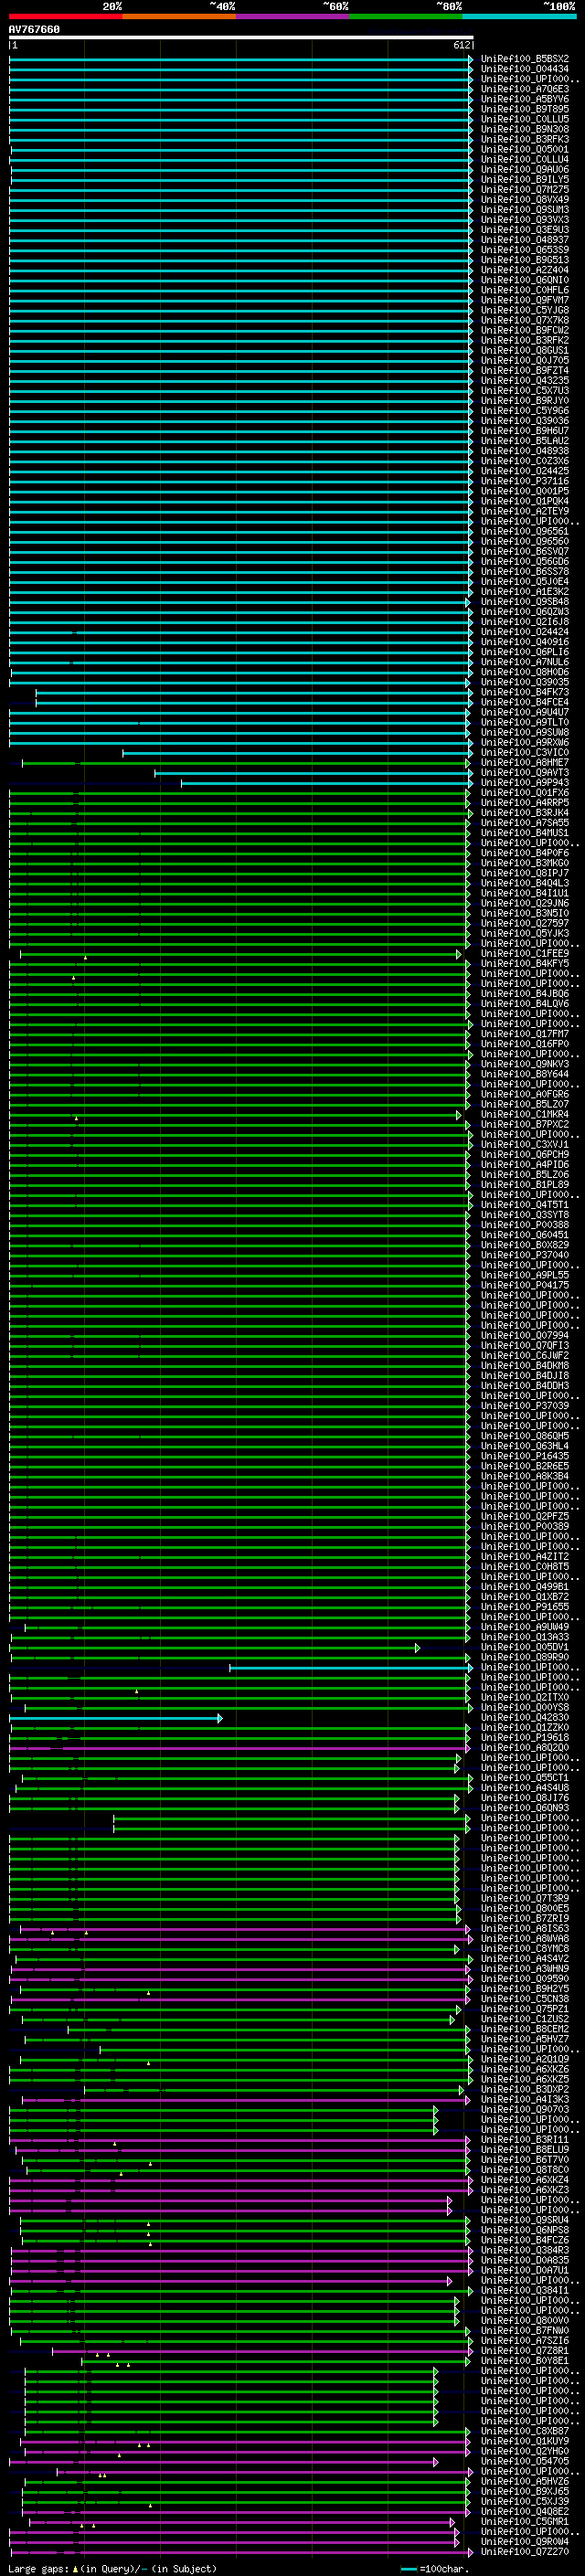
Task: Click label UniRef100_Q9AU06
Action: [525, 169]
